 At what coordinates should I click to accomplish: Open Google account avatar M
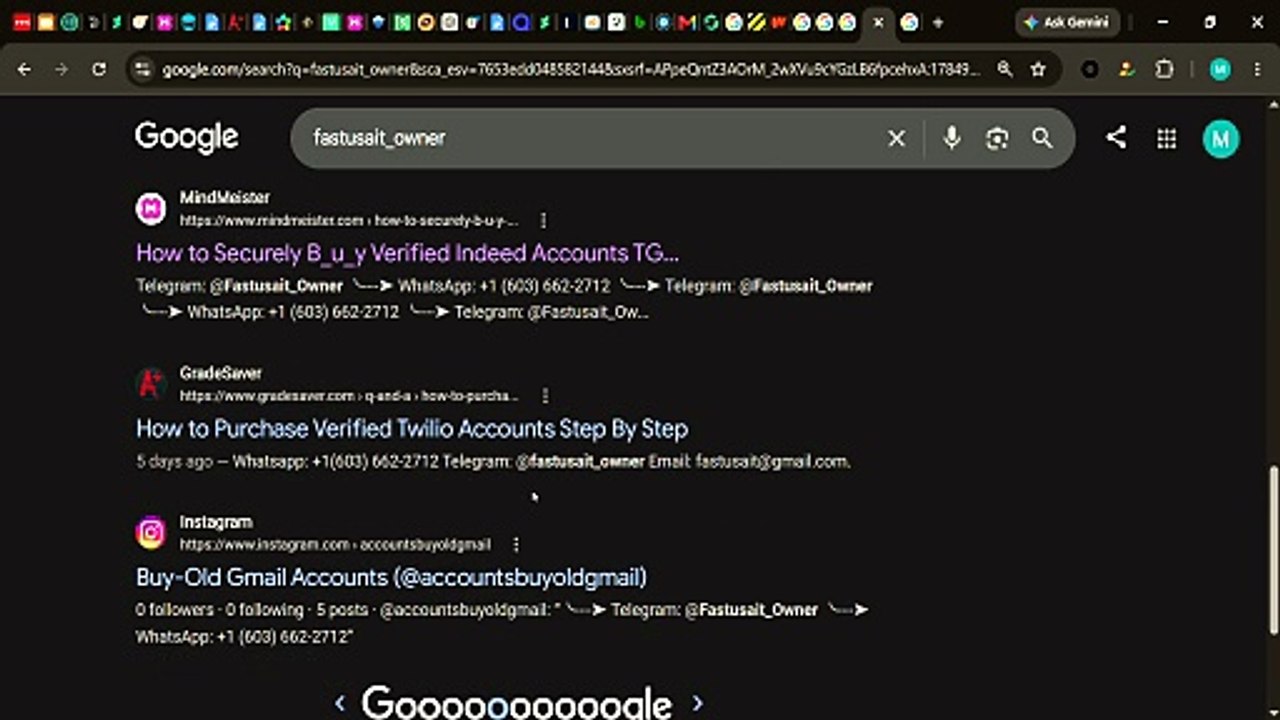click(x=1220, y=139)
